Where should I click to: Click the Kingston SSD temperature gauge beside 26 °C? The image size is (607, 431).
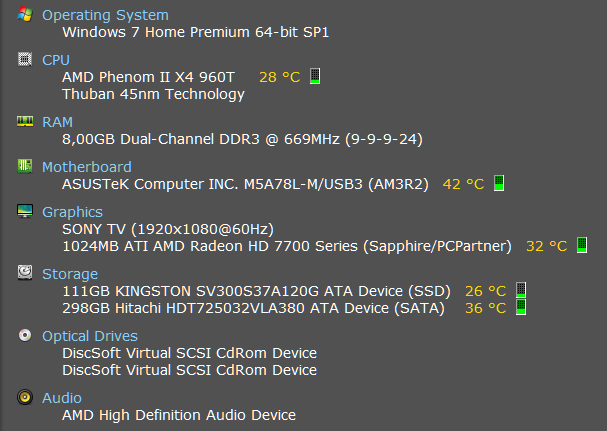[521, 290]
